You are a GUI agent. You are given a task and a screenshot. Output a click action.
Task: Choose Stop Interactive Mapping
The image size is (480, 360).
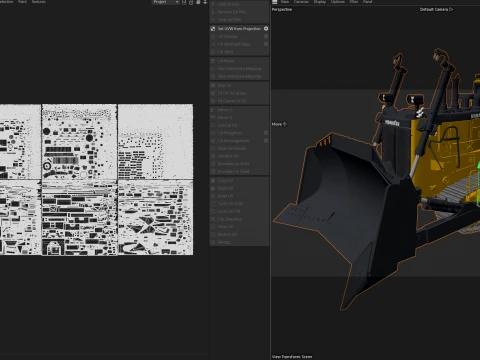pos(239,76)
